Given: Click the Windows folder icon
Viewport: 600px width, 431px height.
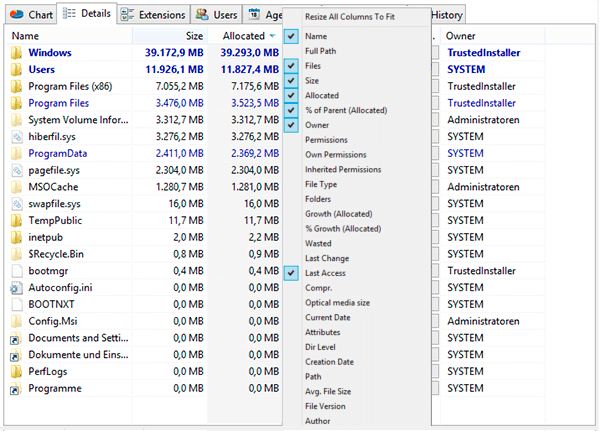Looking at the screenshot, I should 16,52.
